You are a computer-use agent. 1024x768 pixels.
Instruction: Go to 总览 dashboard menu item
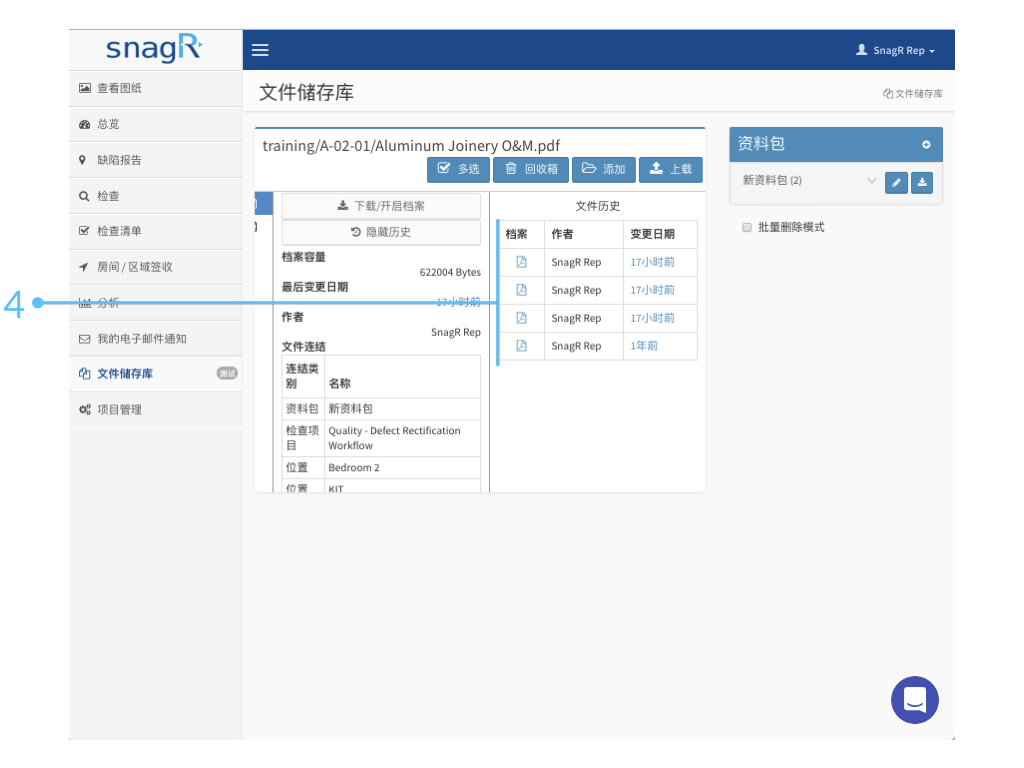(155, 124)
